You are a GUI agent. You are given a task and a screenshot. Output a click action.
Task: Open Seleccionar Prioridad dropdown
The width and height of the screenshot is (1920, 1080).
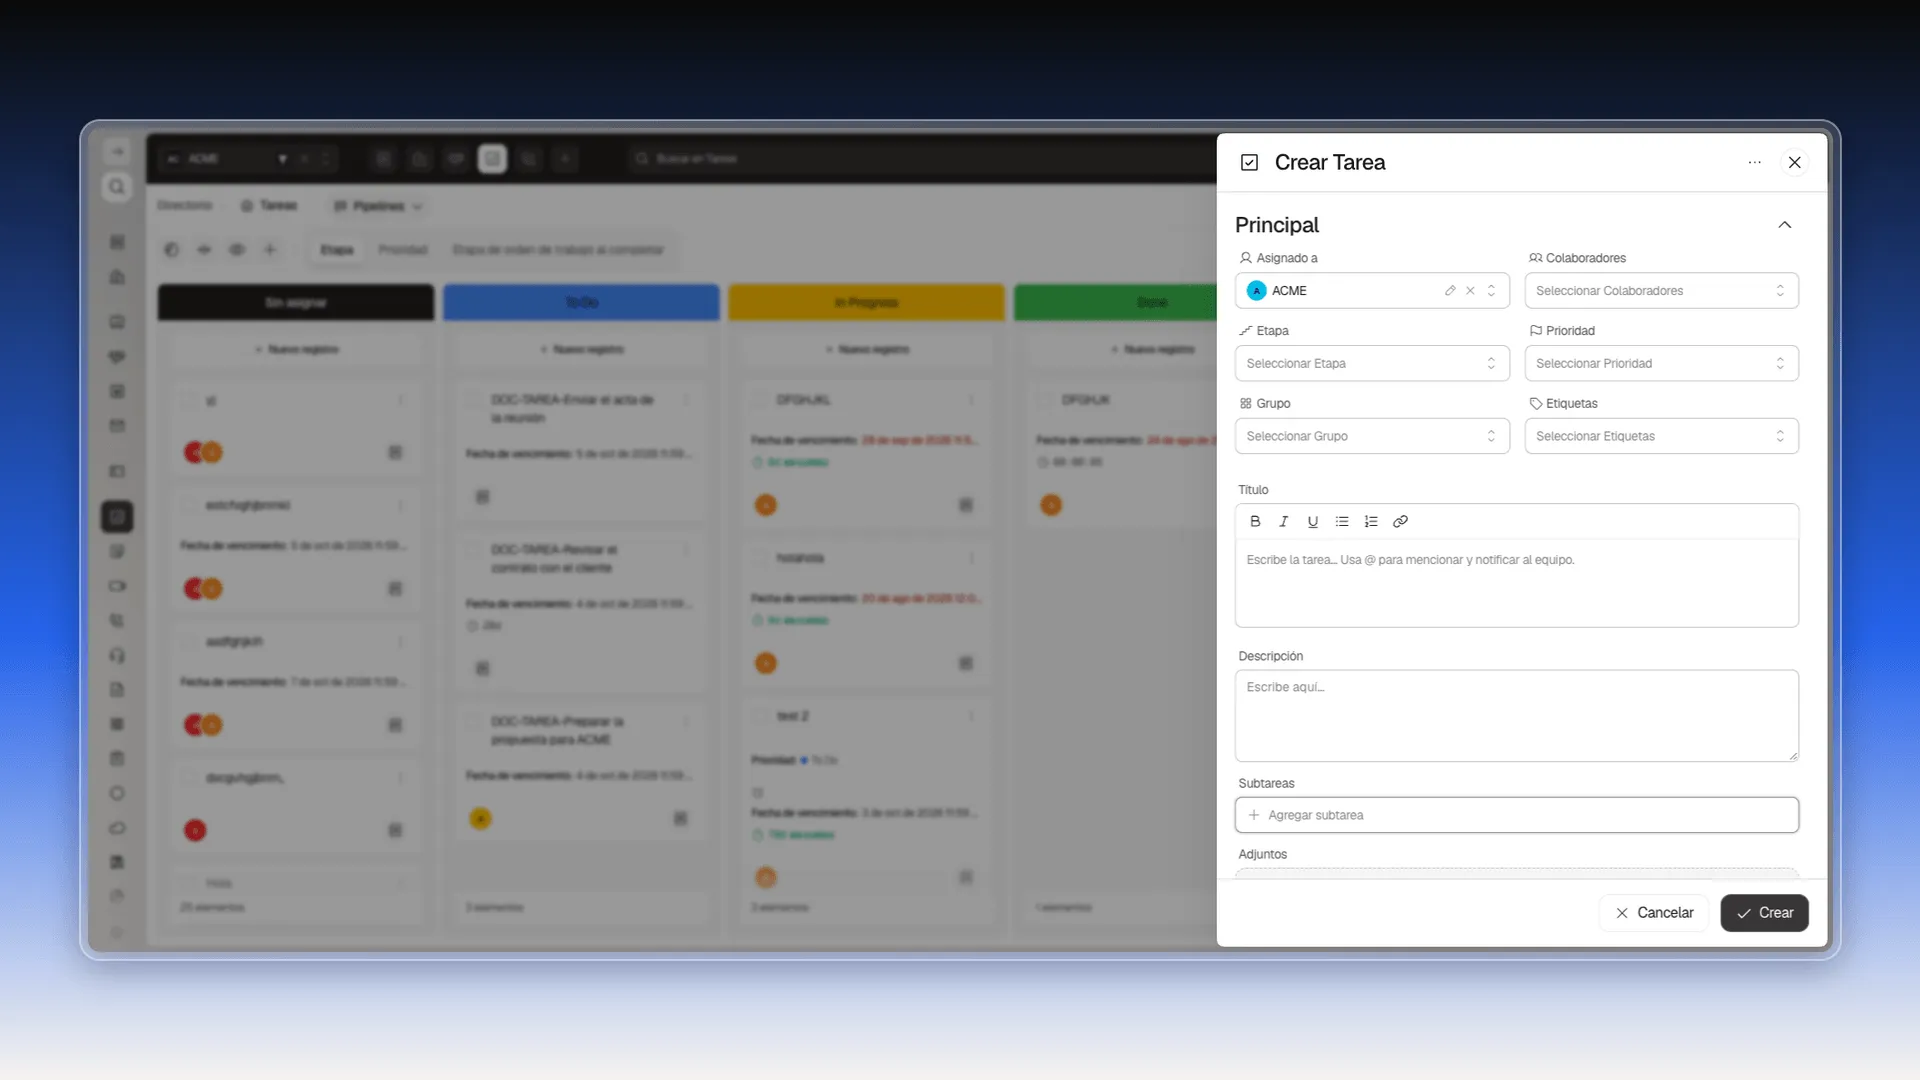(x=1661, y=364)
